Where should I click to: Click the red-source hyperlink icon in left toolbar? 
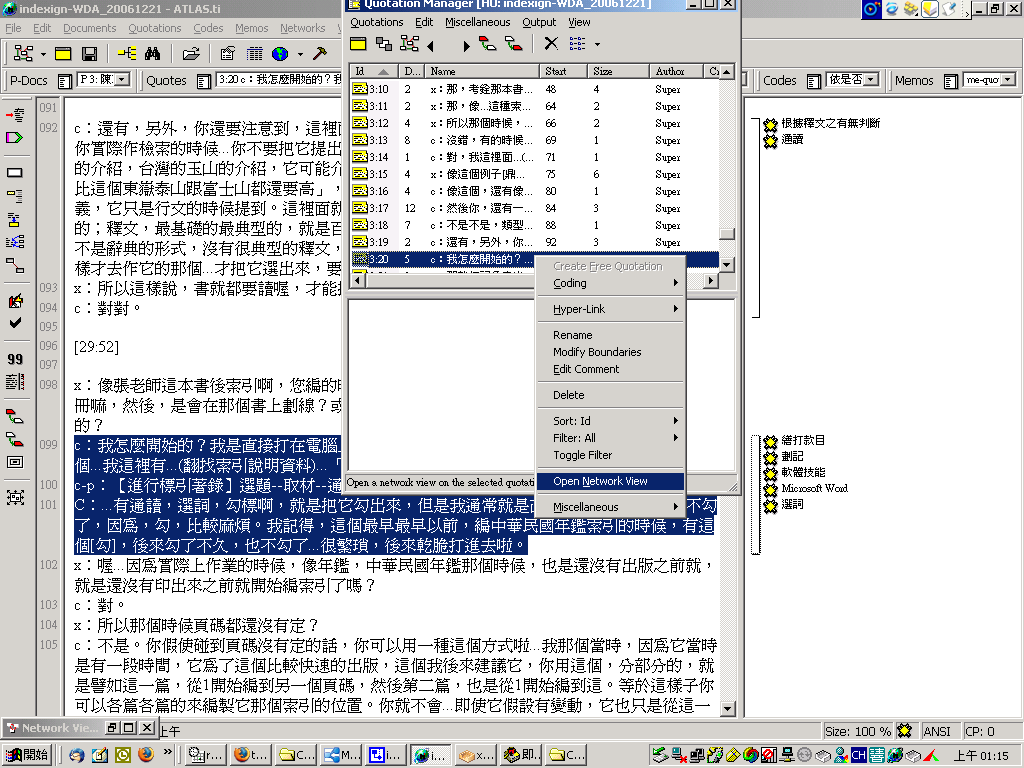[15, 416]
